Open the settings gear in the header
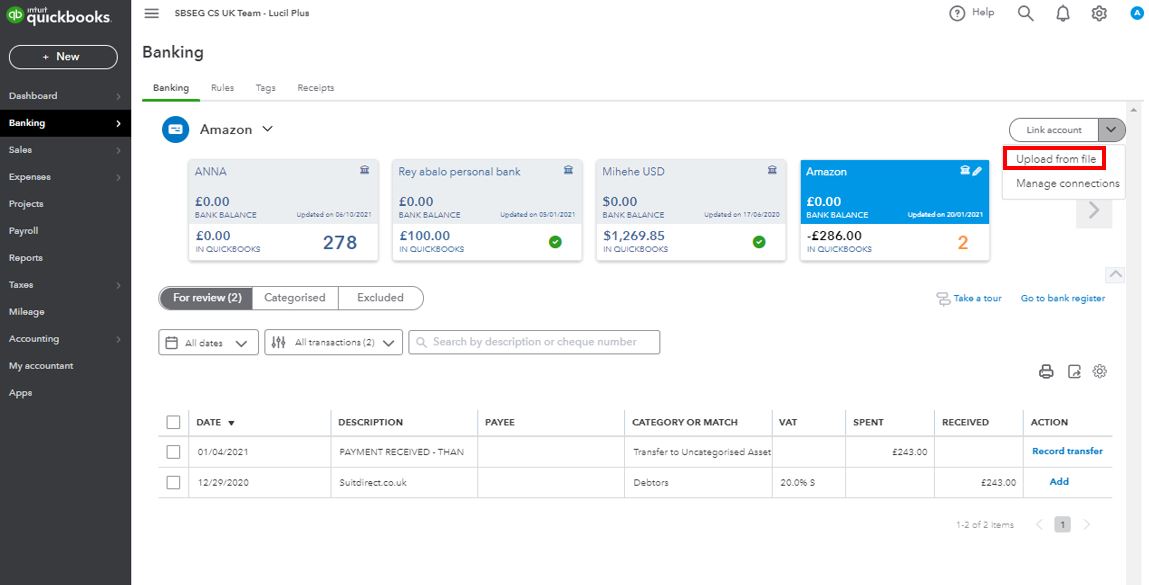Image resolution: width=1149 pixels, height=585 pixels. pyautogui.click(x=1099, y=13)
